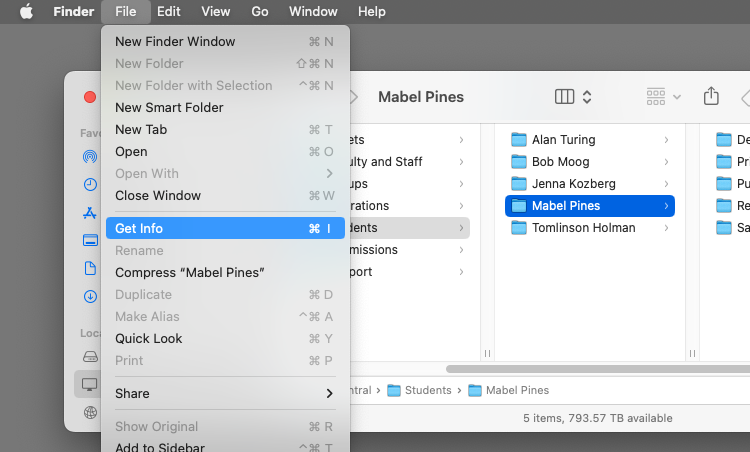This screenshot has height=452, width=750.
Task: Open the Edit menu
Action: (169, 11)
